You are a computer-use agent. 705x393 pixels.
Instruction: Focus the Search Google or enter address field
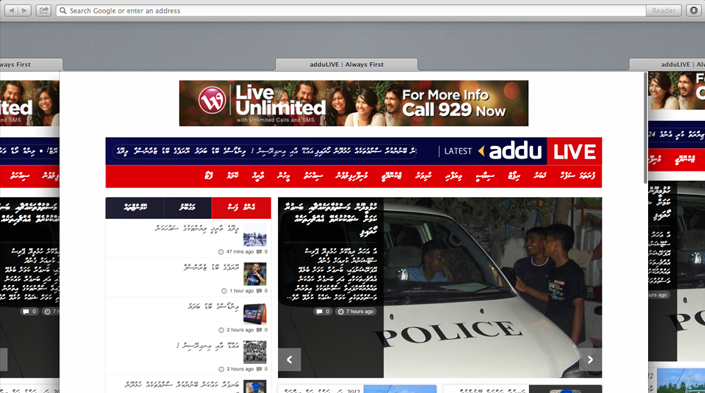click(351, 10)
